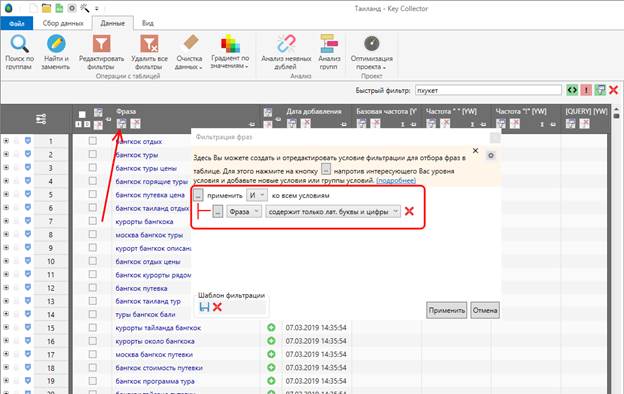Open the Найти и заменить tool
The height and width of the screenshot is (394, 624).
click(56, 52)
